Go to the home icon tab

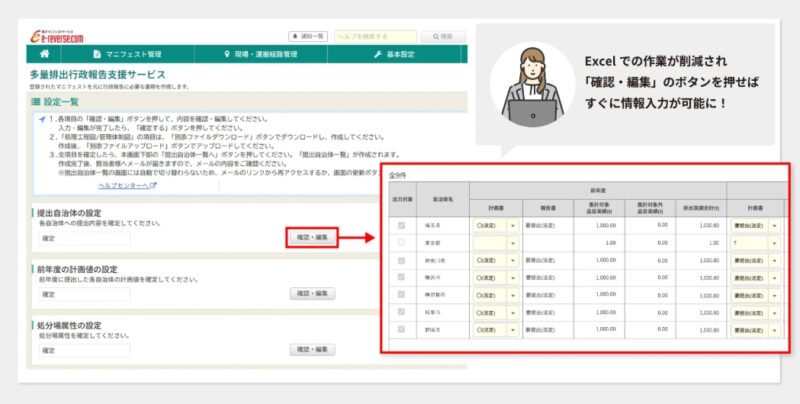point(44,54)
